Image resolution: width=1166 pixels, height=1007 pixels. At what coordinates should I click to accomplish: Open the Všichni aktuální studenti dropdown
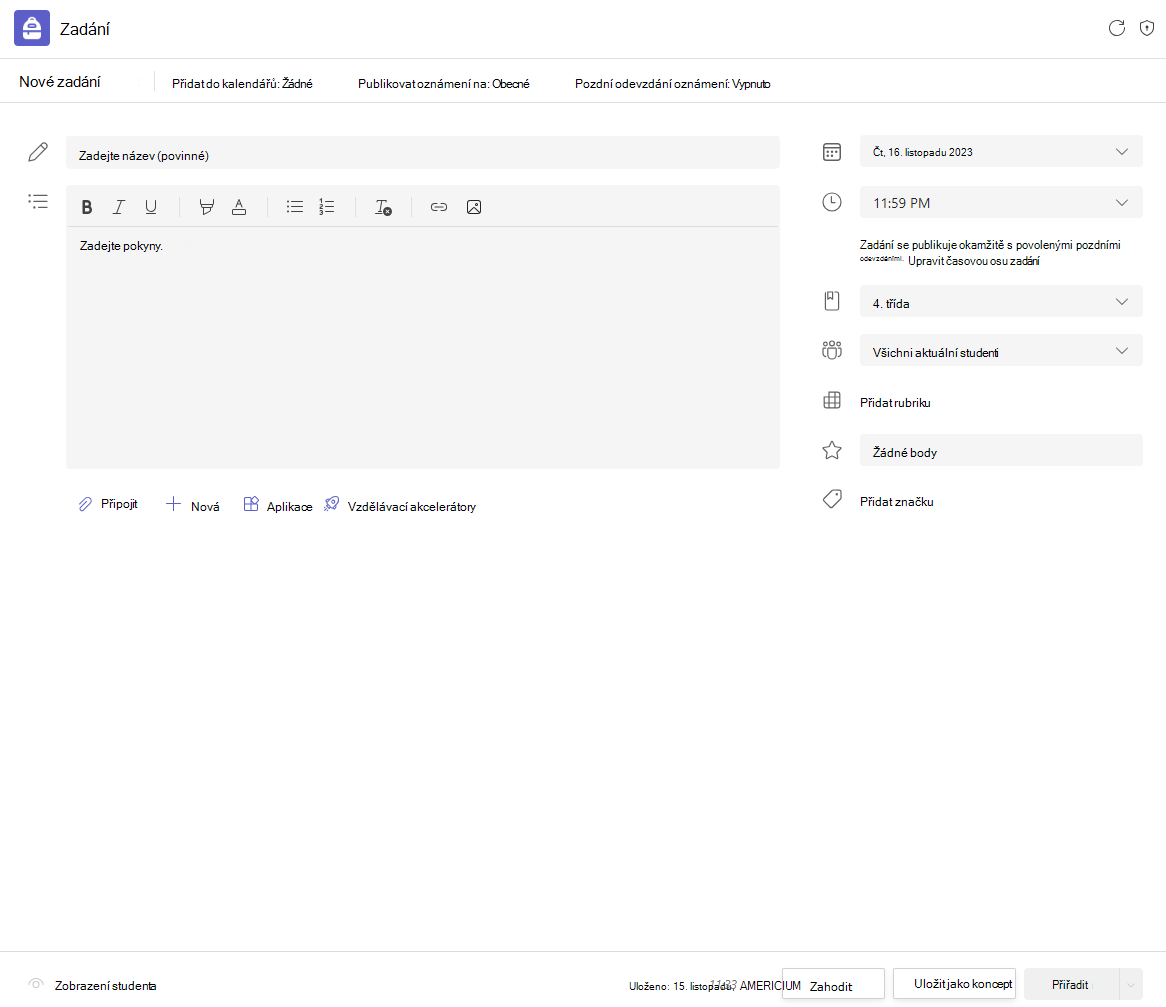tap(1001, 352)
